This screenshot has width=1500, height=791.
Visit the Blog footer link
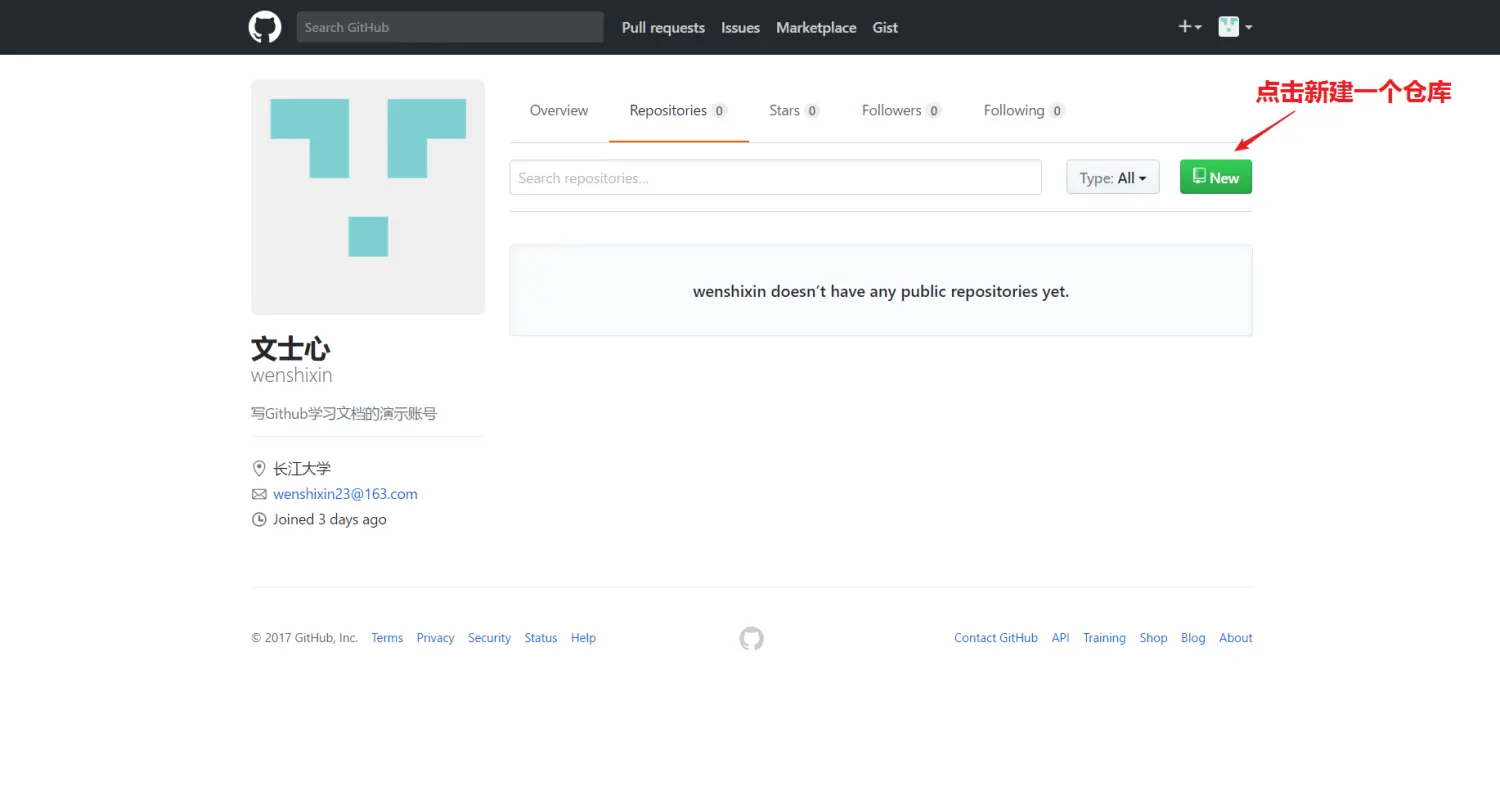pos(1193,638)
